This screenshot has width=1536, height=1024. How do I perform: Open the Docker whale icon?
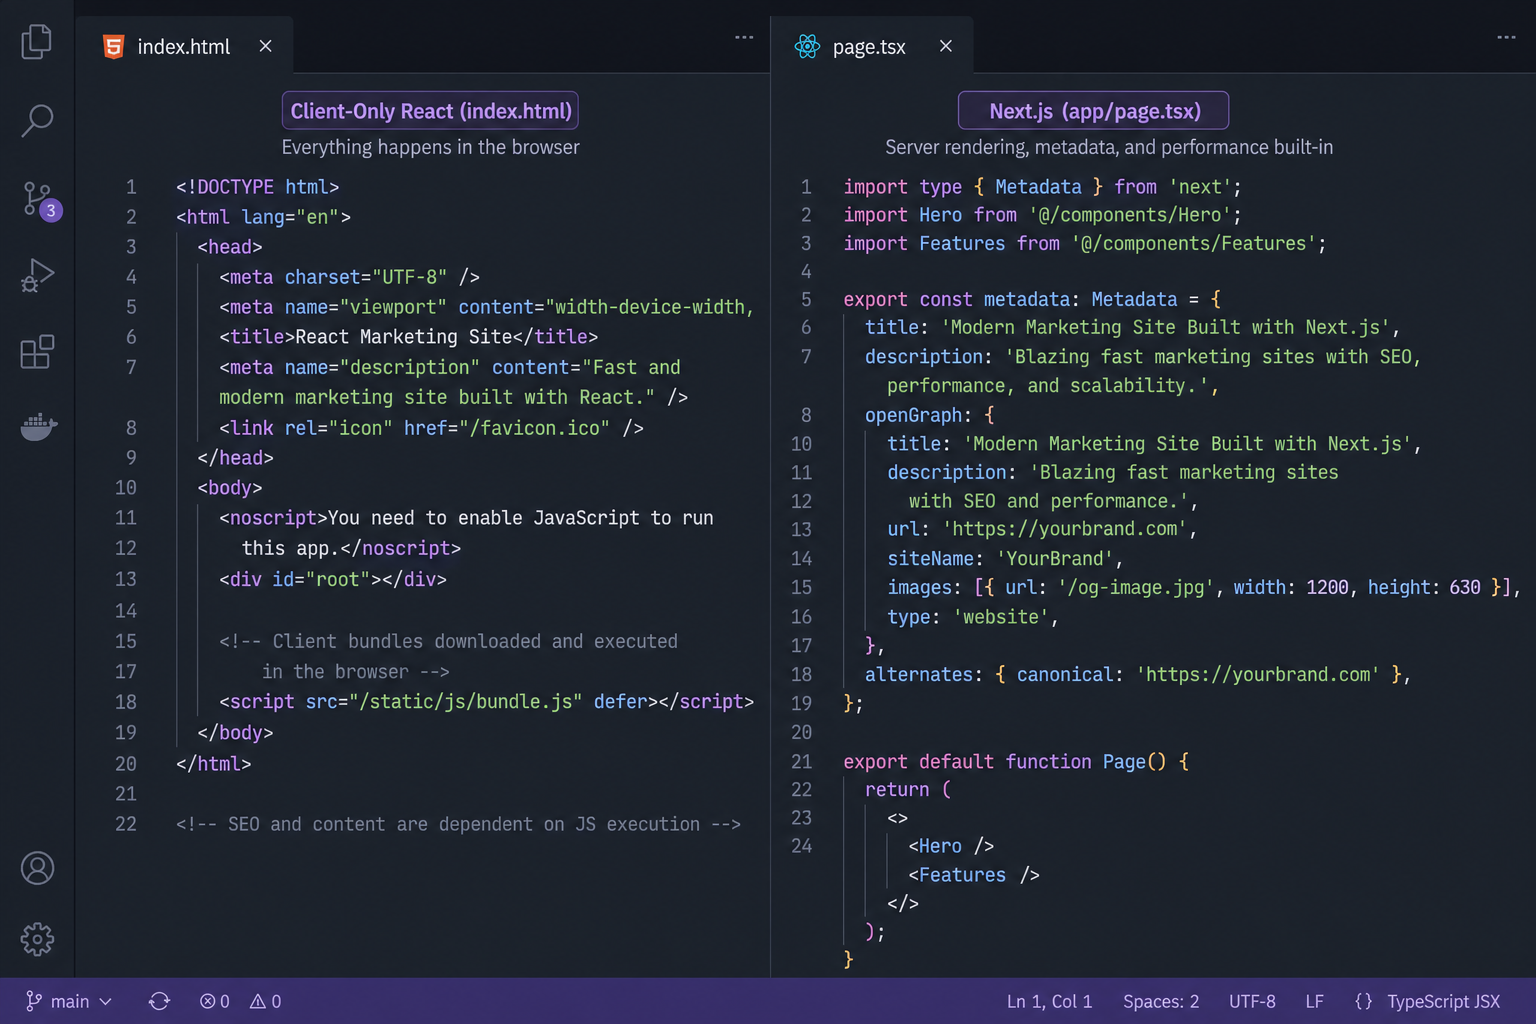pyautogui.click(x=39, y=427)
